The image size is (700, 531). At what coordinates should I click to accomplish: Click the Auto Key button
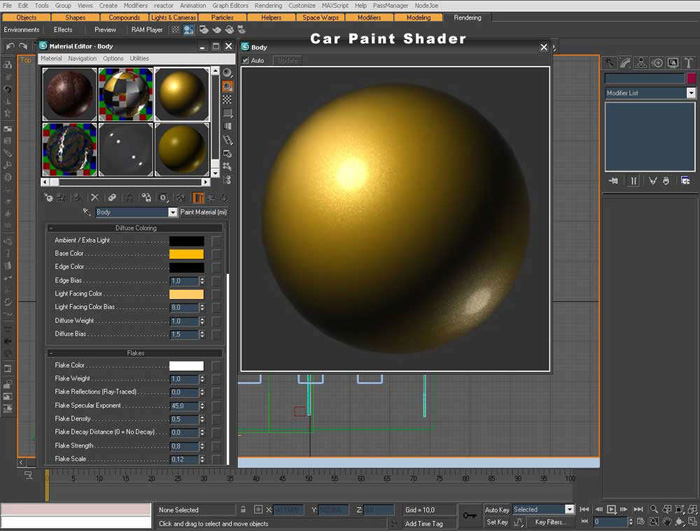[497, 509]
